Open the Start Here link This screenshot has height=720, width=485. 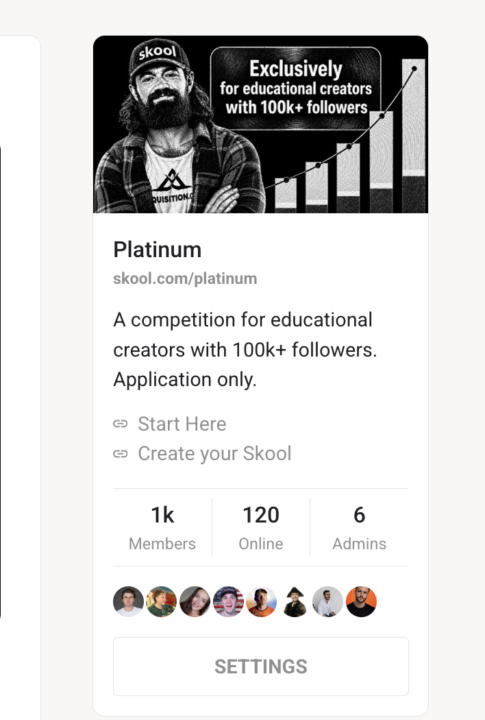182,424
